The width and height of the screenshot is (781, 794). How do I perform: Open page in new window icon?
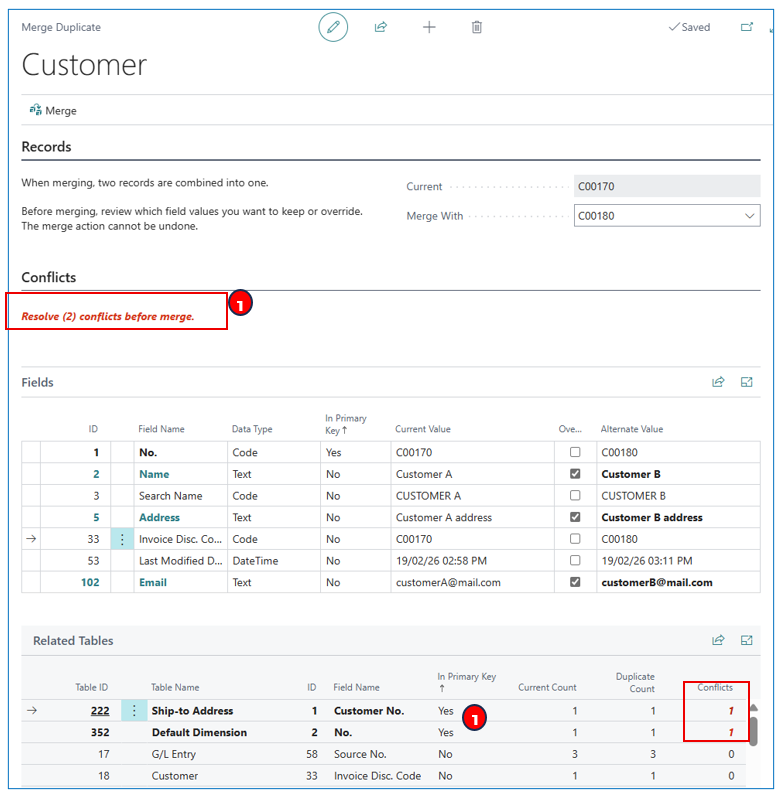pos(747,27)
